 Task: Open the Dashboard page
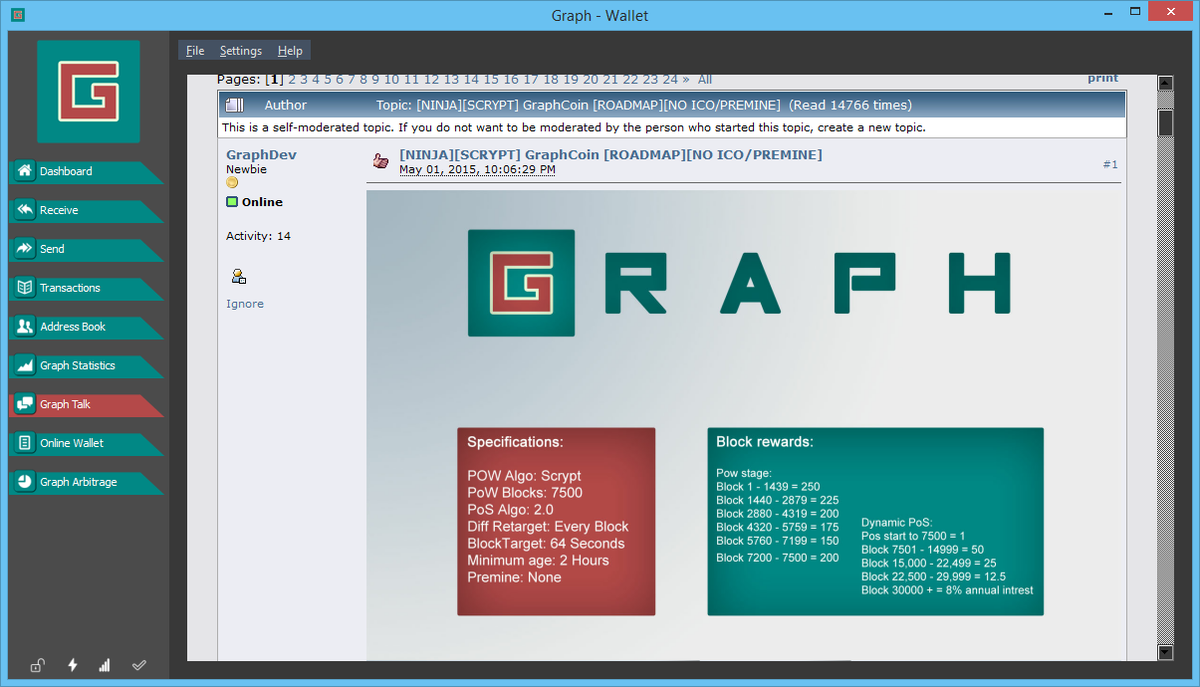[x=85, y=172]
